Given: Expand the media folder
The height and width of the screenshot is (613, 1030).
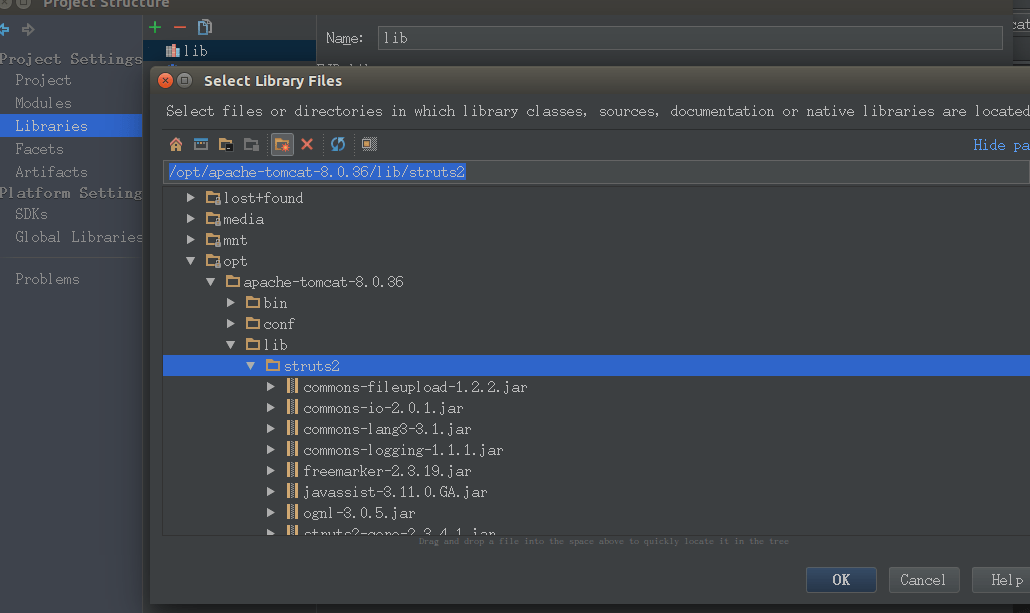Looking at the screenshot, I should 190,219.
